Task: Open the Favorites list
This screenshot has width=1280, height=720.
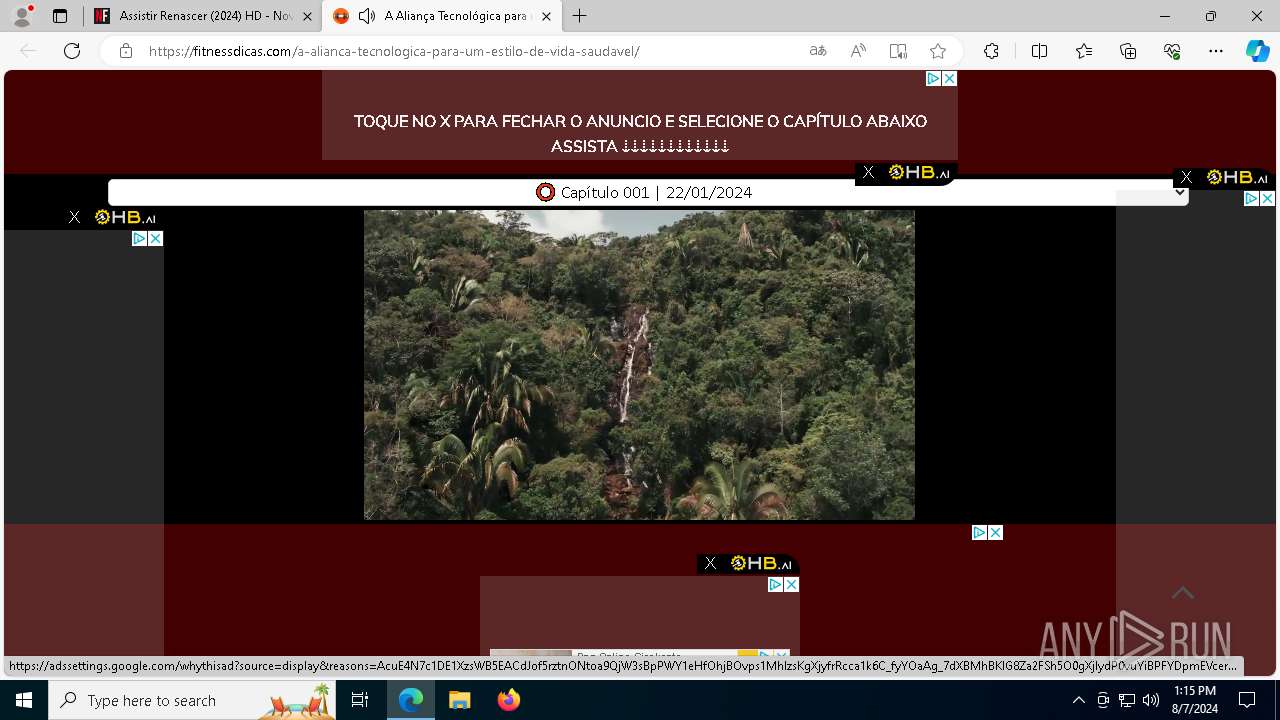Action: coord(1084,51)
